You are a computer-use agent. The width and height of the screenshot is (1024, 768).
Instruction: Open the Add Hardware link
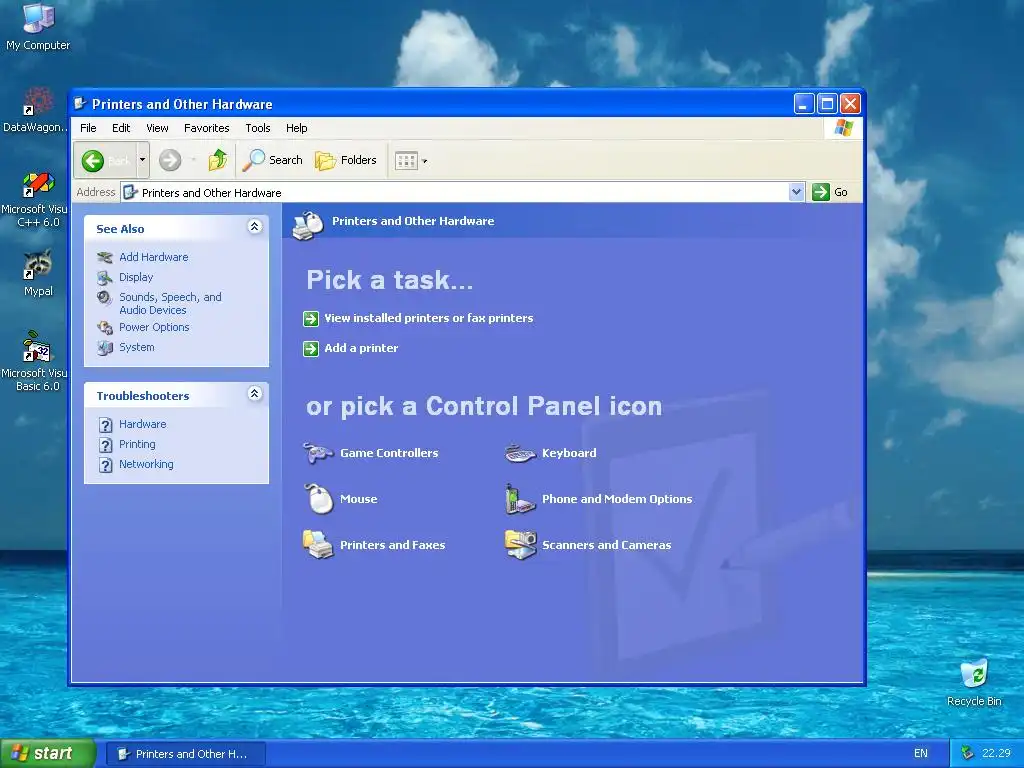click(x=153, y=257)
